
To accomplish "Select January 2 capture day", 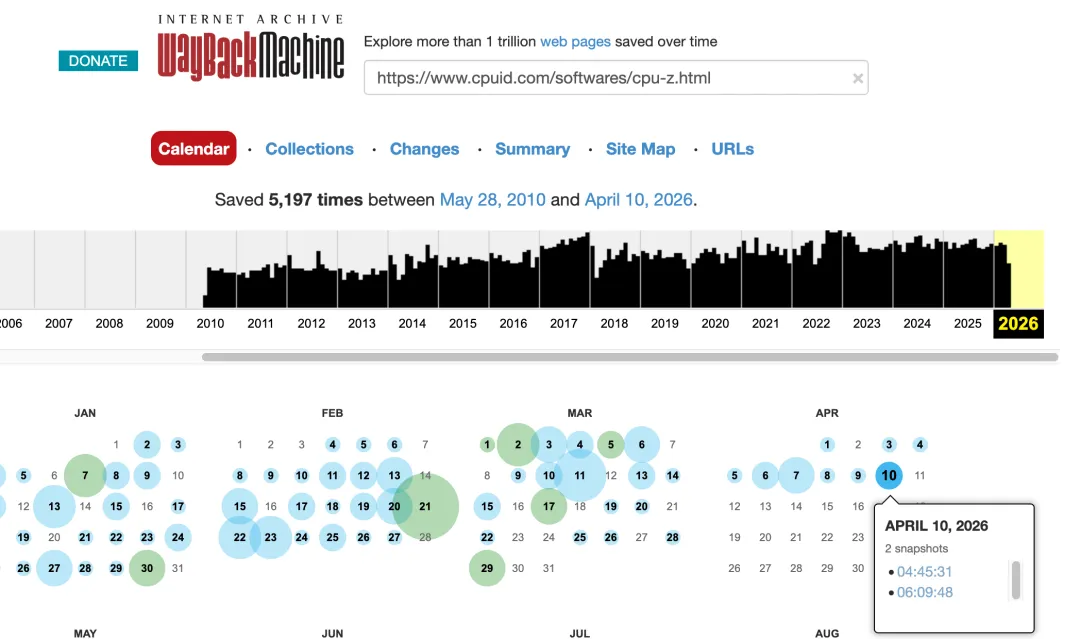I will point(147,444).
